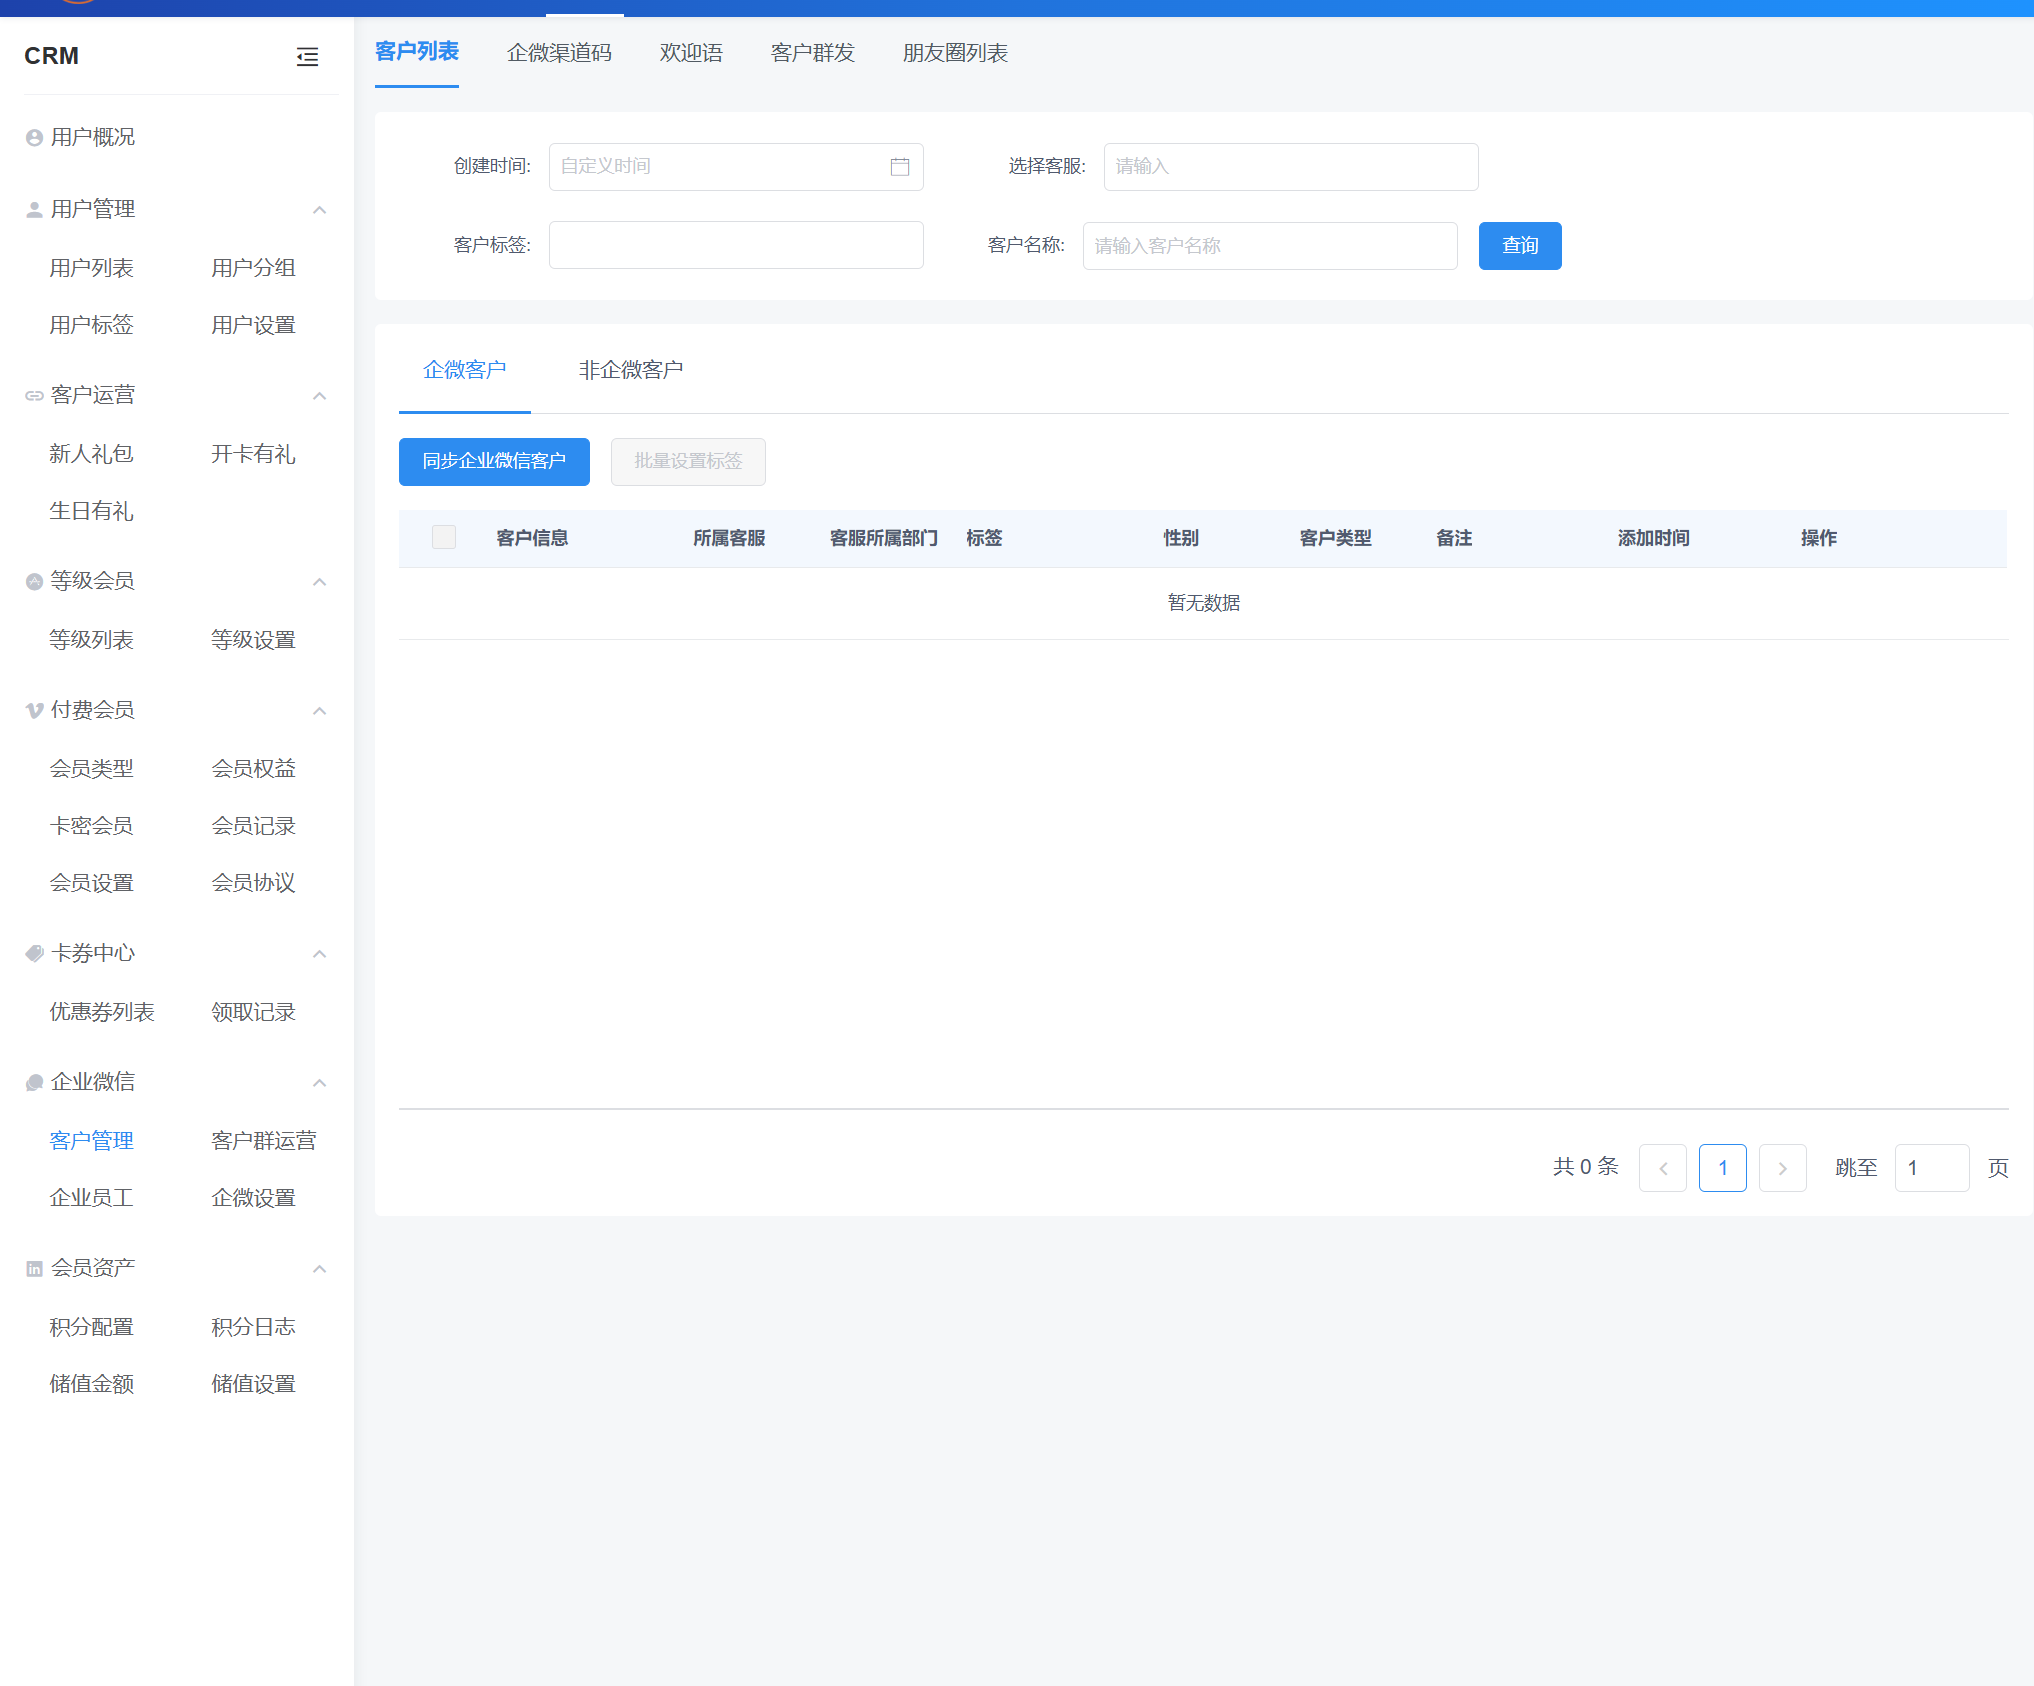Tick the select-all checkbox in table header
Viewport: 2034px width, 1686px height.
point(444,538)
